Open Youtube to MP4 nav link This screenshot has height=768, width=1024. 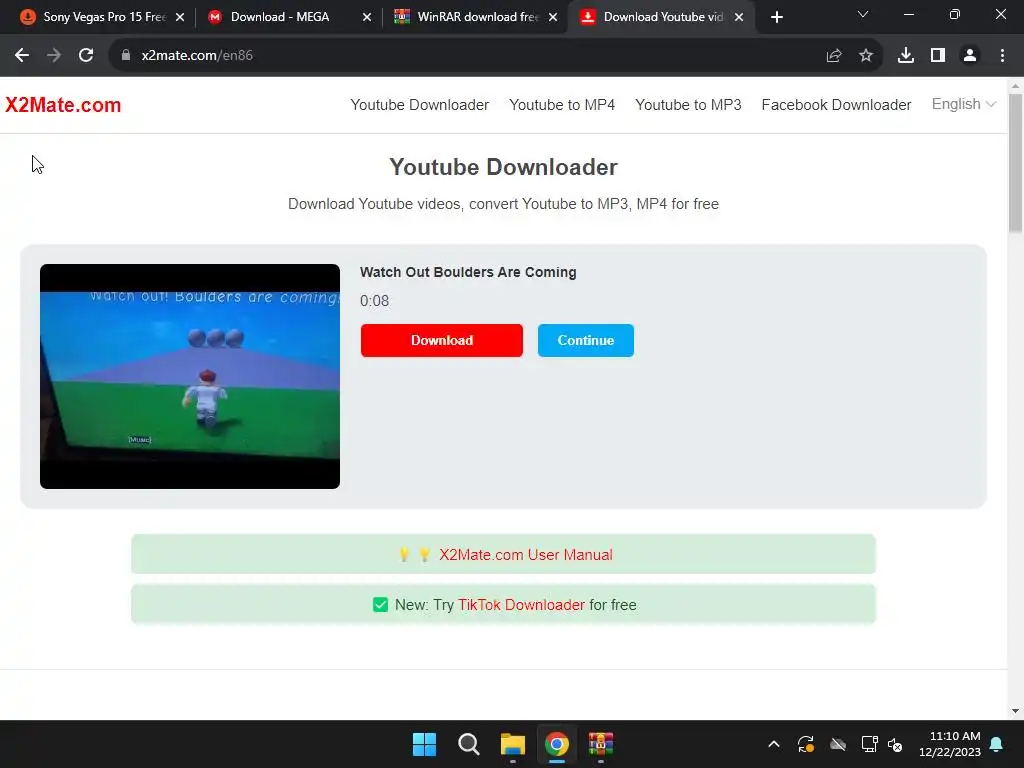pos(562,105)
